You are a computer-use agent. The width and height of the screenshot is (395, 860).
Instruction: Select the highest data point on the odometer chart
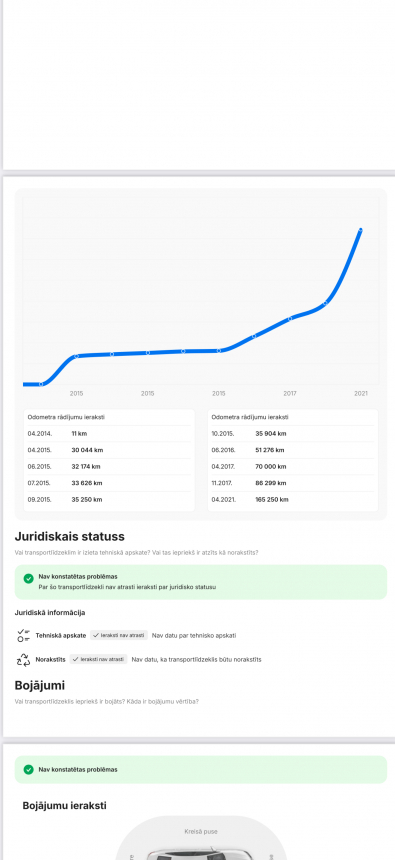pyautogui.click(x=360, y=230)
